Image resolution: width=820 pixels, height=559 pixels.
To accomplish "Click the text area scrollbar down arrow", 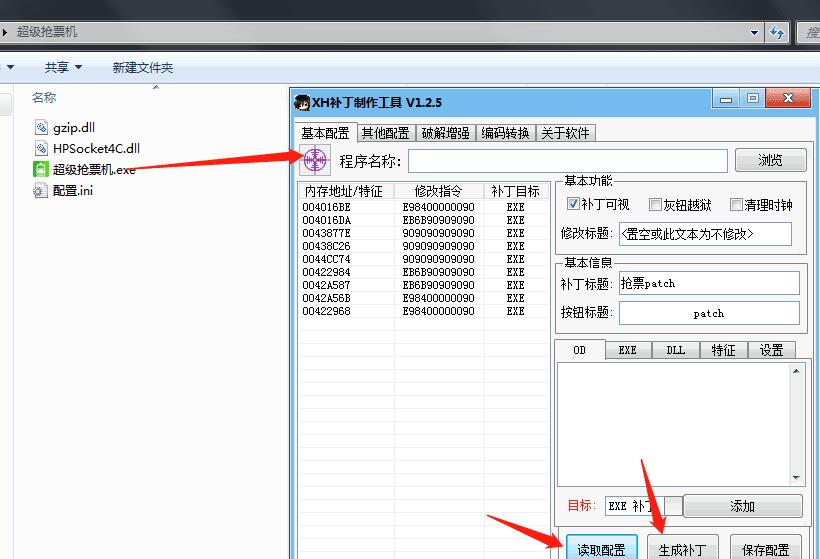I will click(x=796, y=478).
